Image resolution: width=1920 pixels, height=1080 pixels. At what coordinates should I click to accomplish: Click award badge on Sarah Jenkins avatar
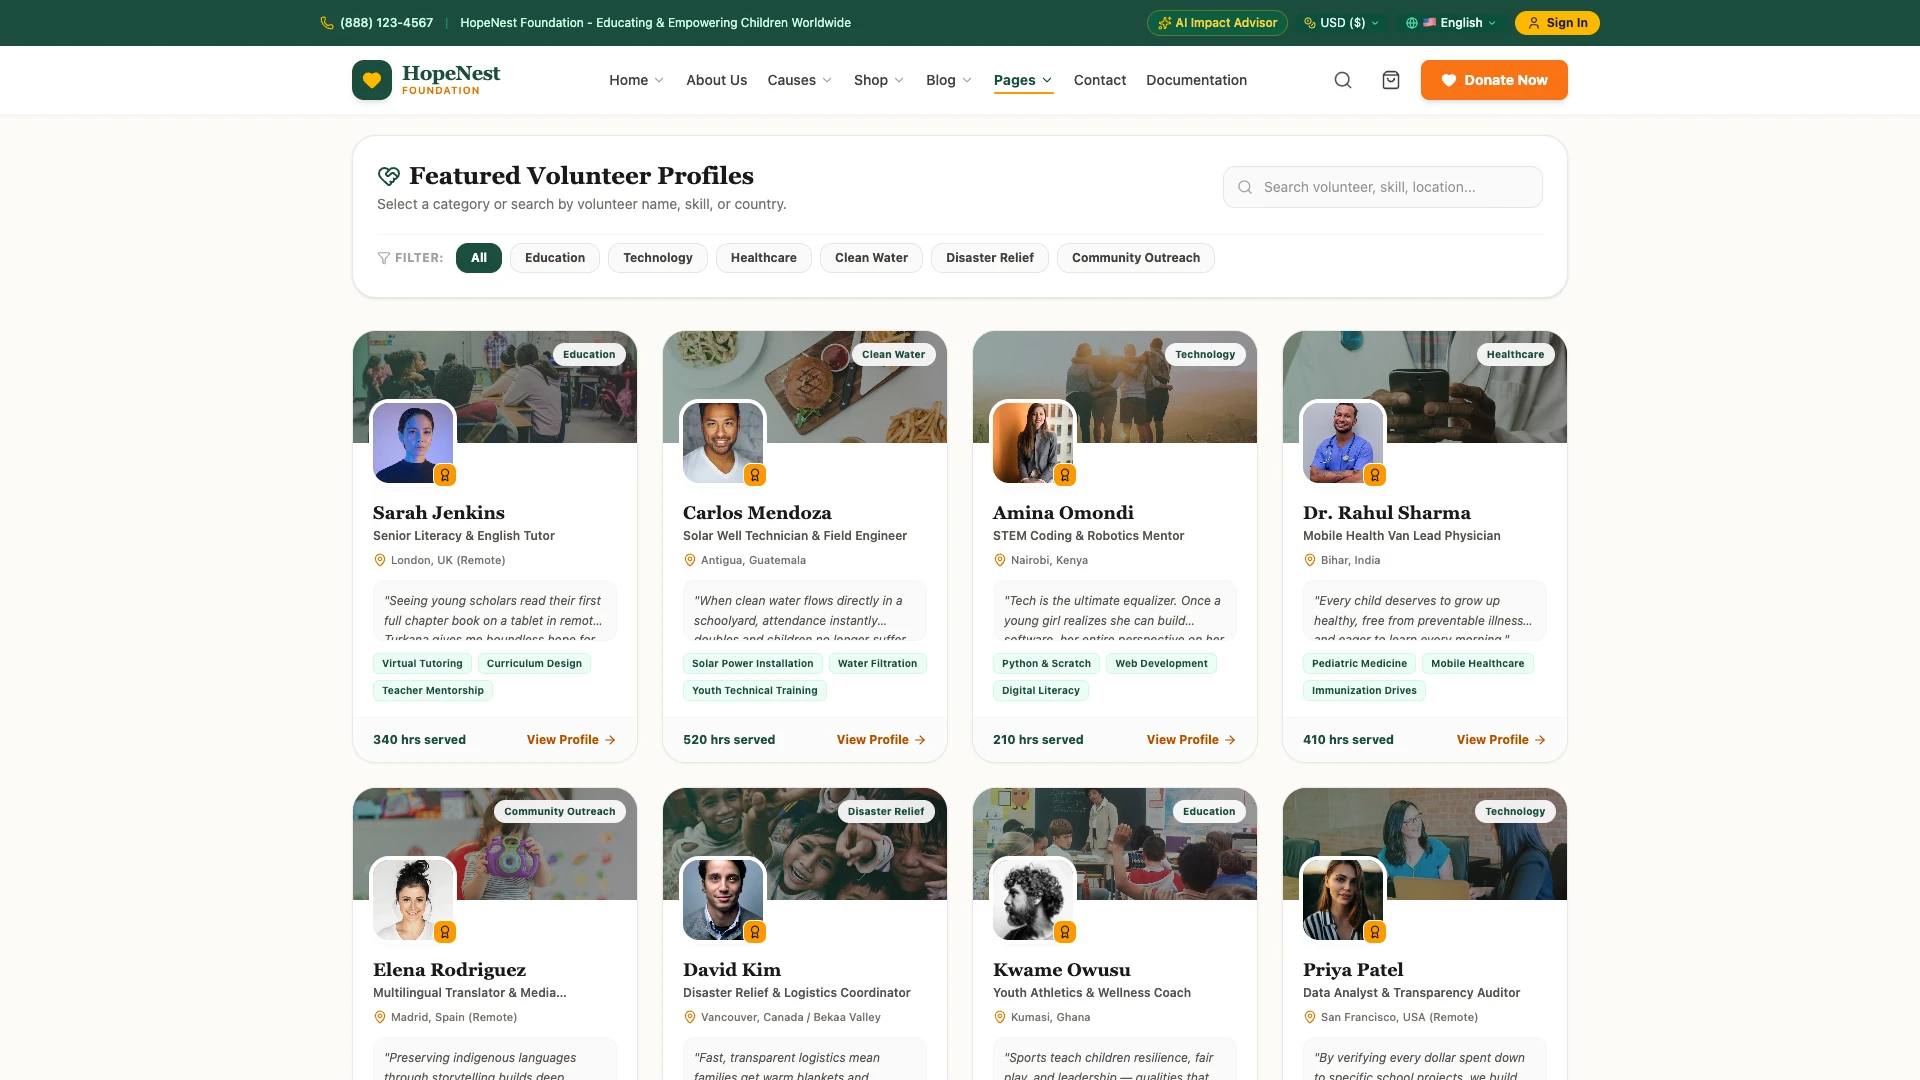(445, 475)
